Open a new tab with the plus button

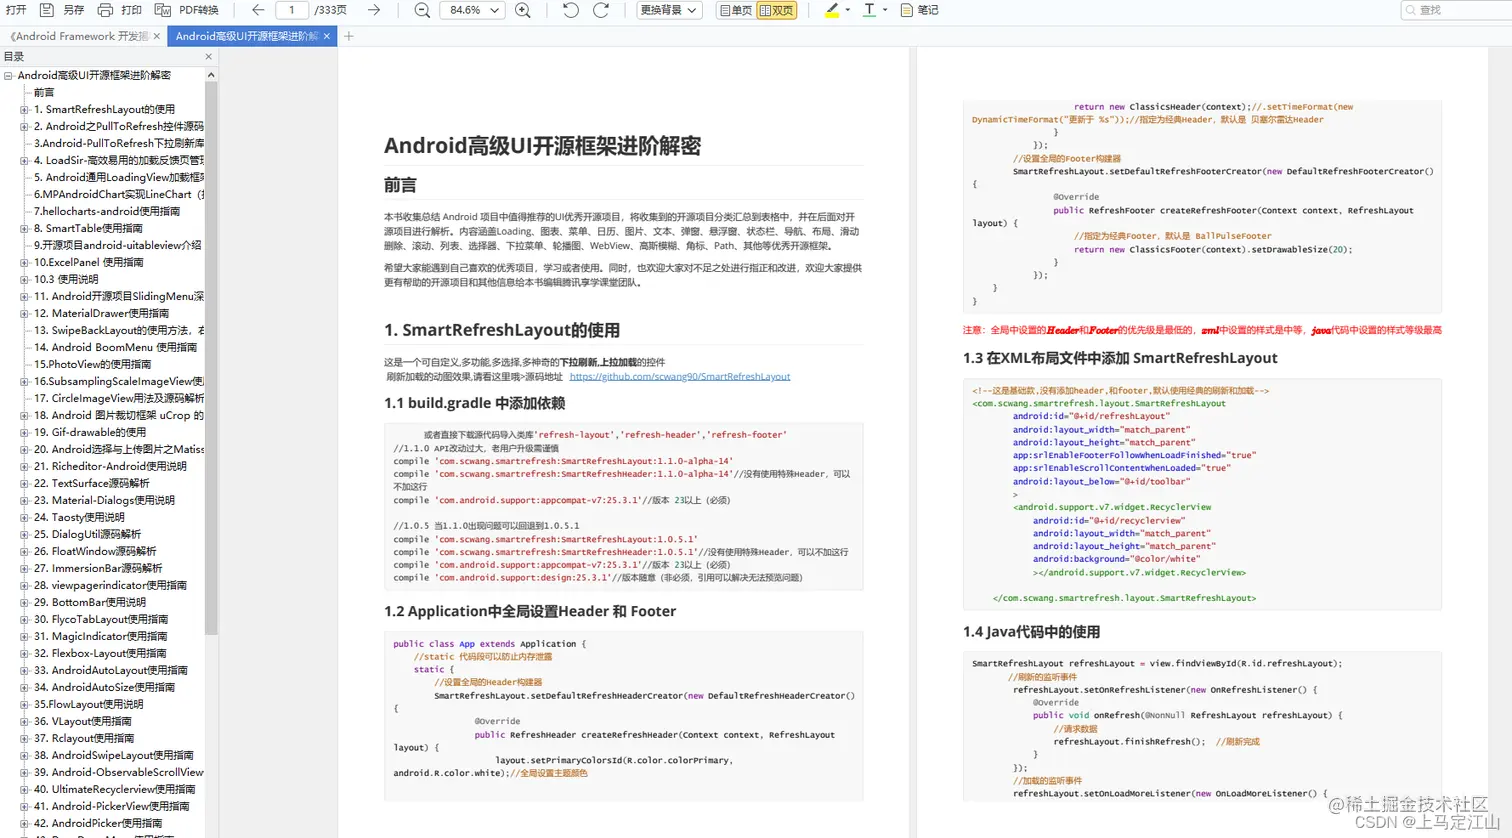click(349, 36)
